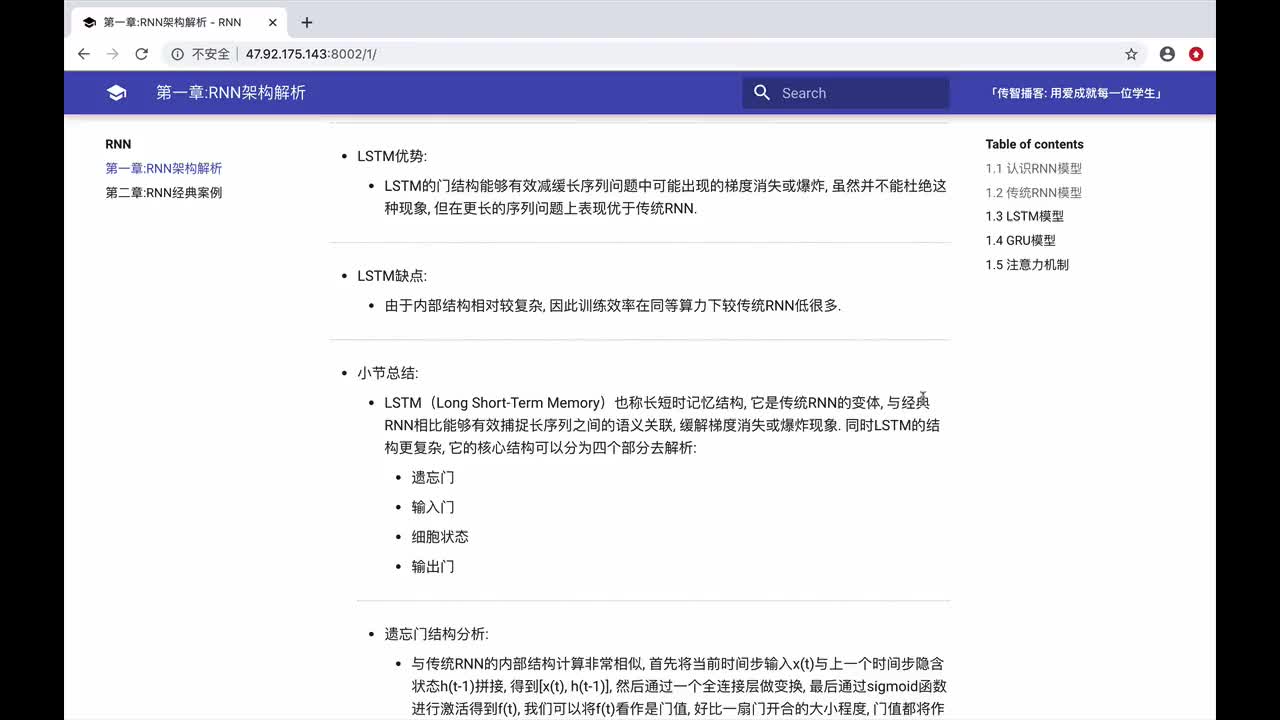Bookmark page with star icon
Image resolution: width=1280 pixels, height=720 pixels.
[x=1131, y=54]
